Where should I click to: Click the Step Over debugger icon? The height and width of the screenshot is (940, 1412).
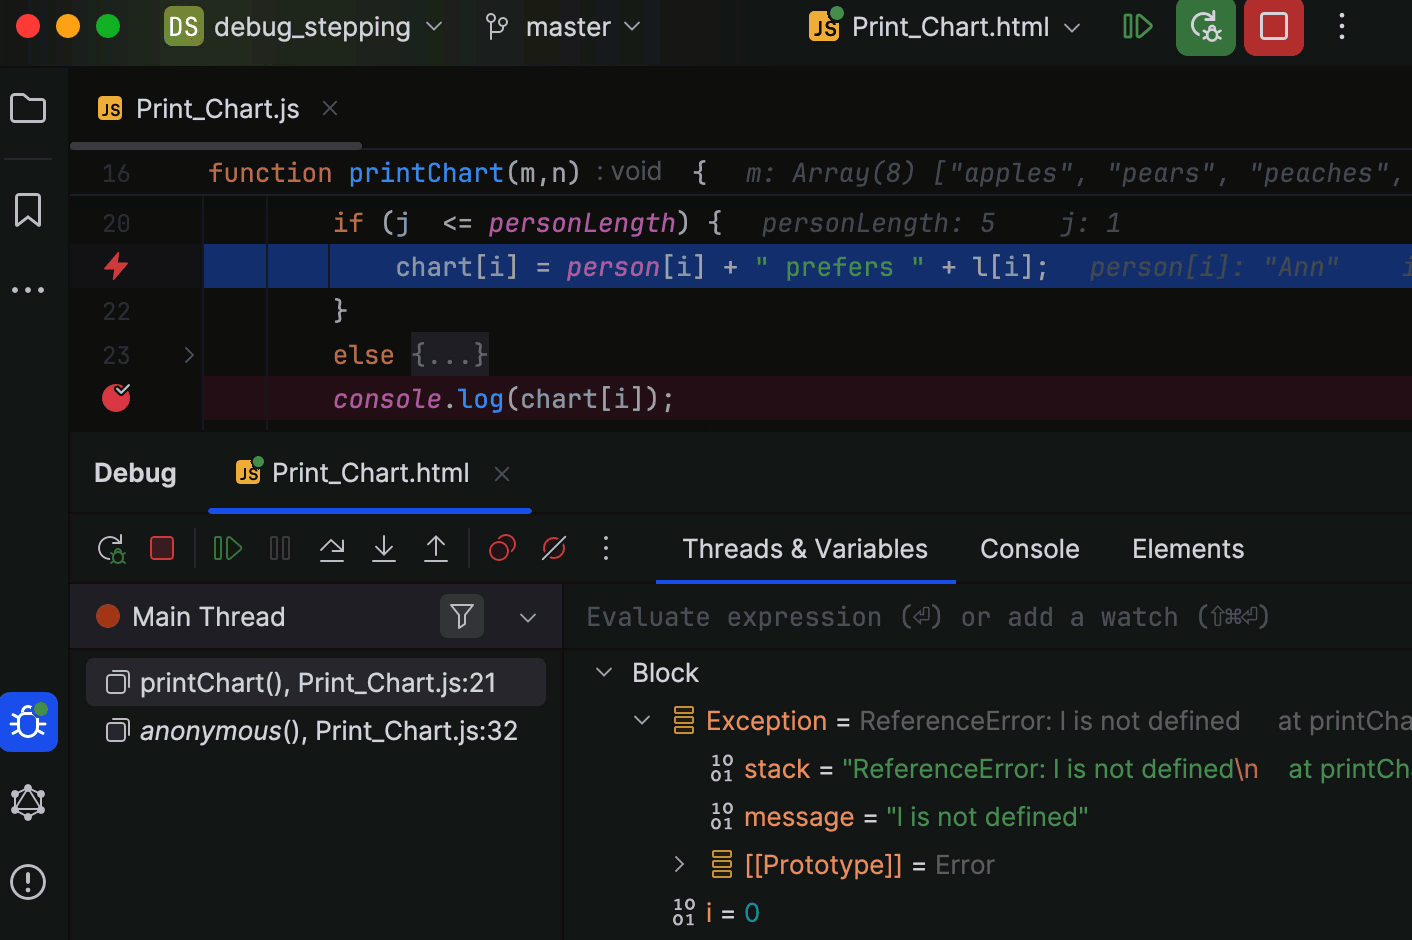pyautogui.click(x=332, y=549)
